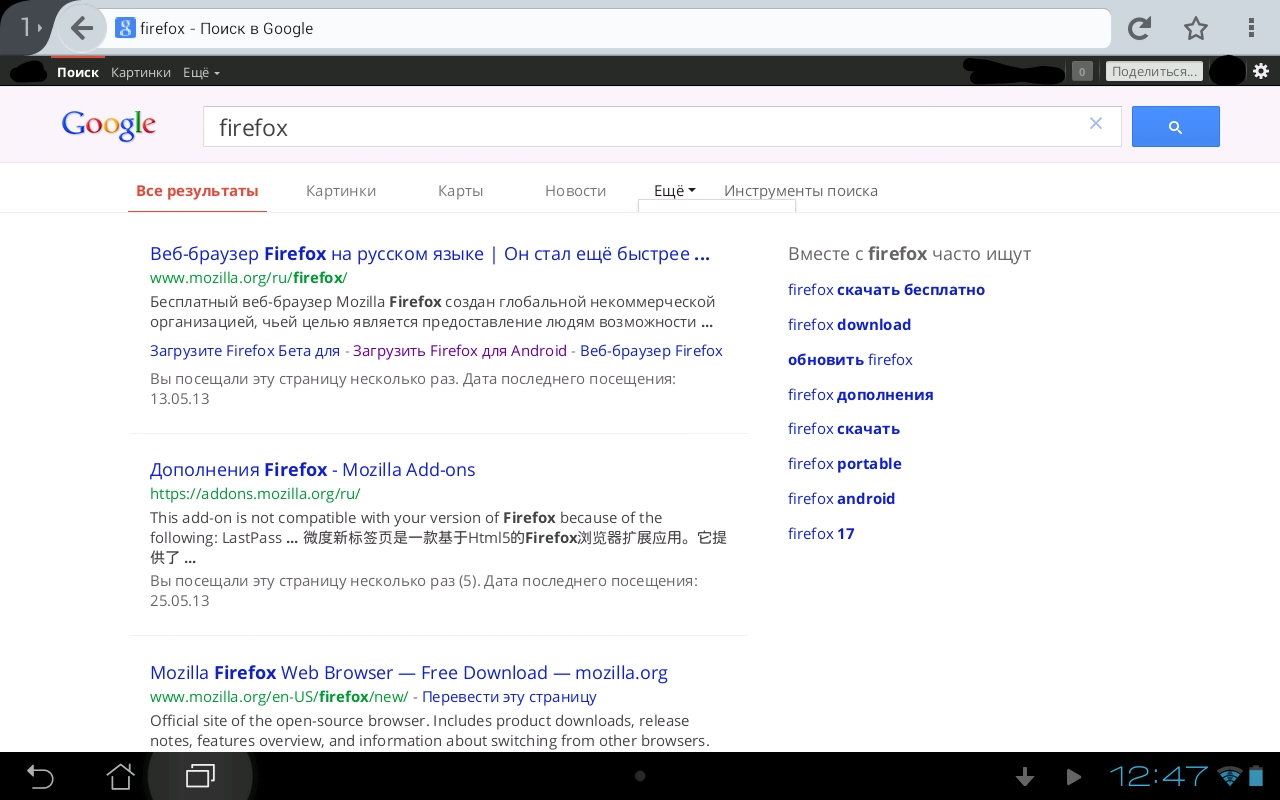
Task: Reload the page with the refresh icon
Action: [x=1139, y=28]
